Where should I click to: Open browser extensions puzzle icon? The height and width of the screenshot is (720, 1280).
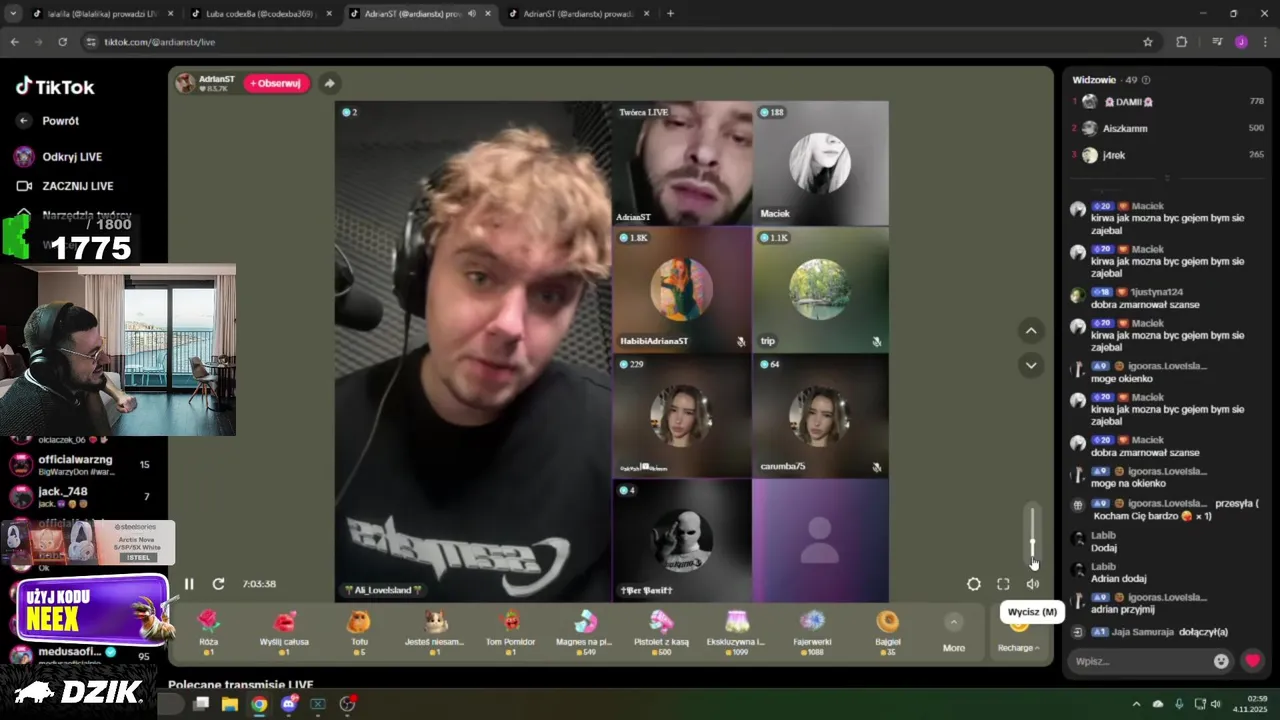pos(1181,42)
